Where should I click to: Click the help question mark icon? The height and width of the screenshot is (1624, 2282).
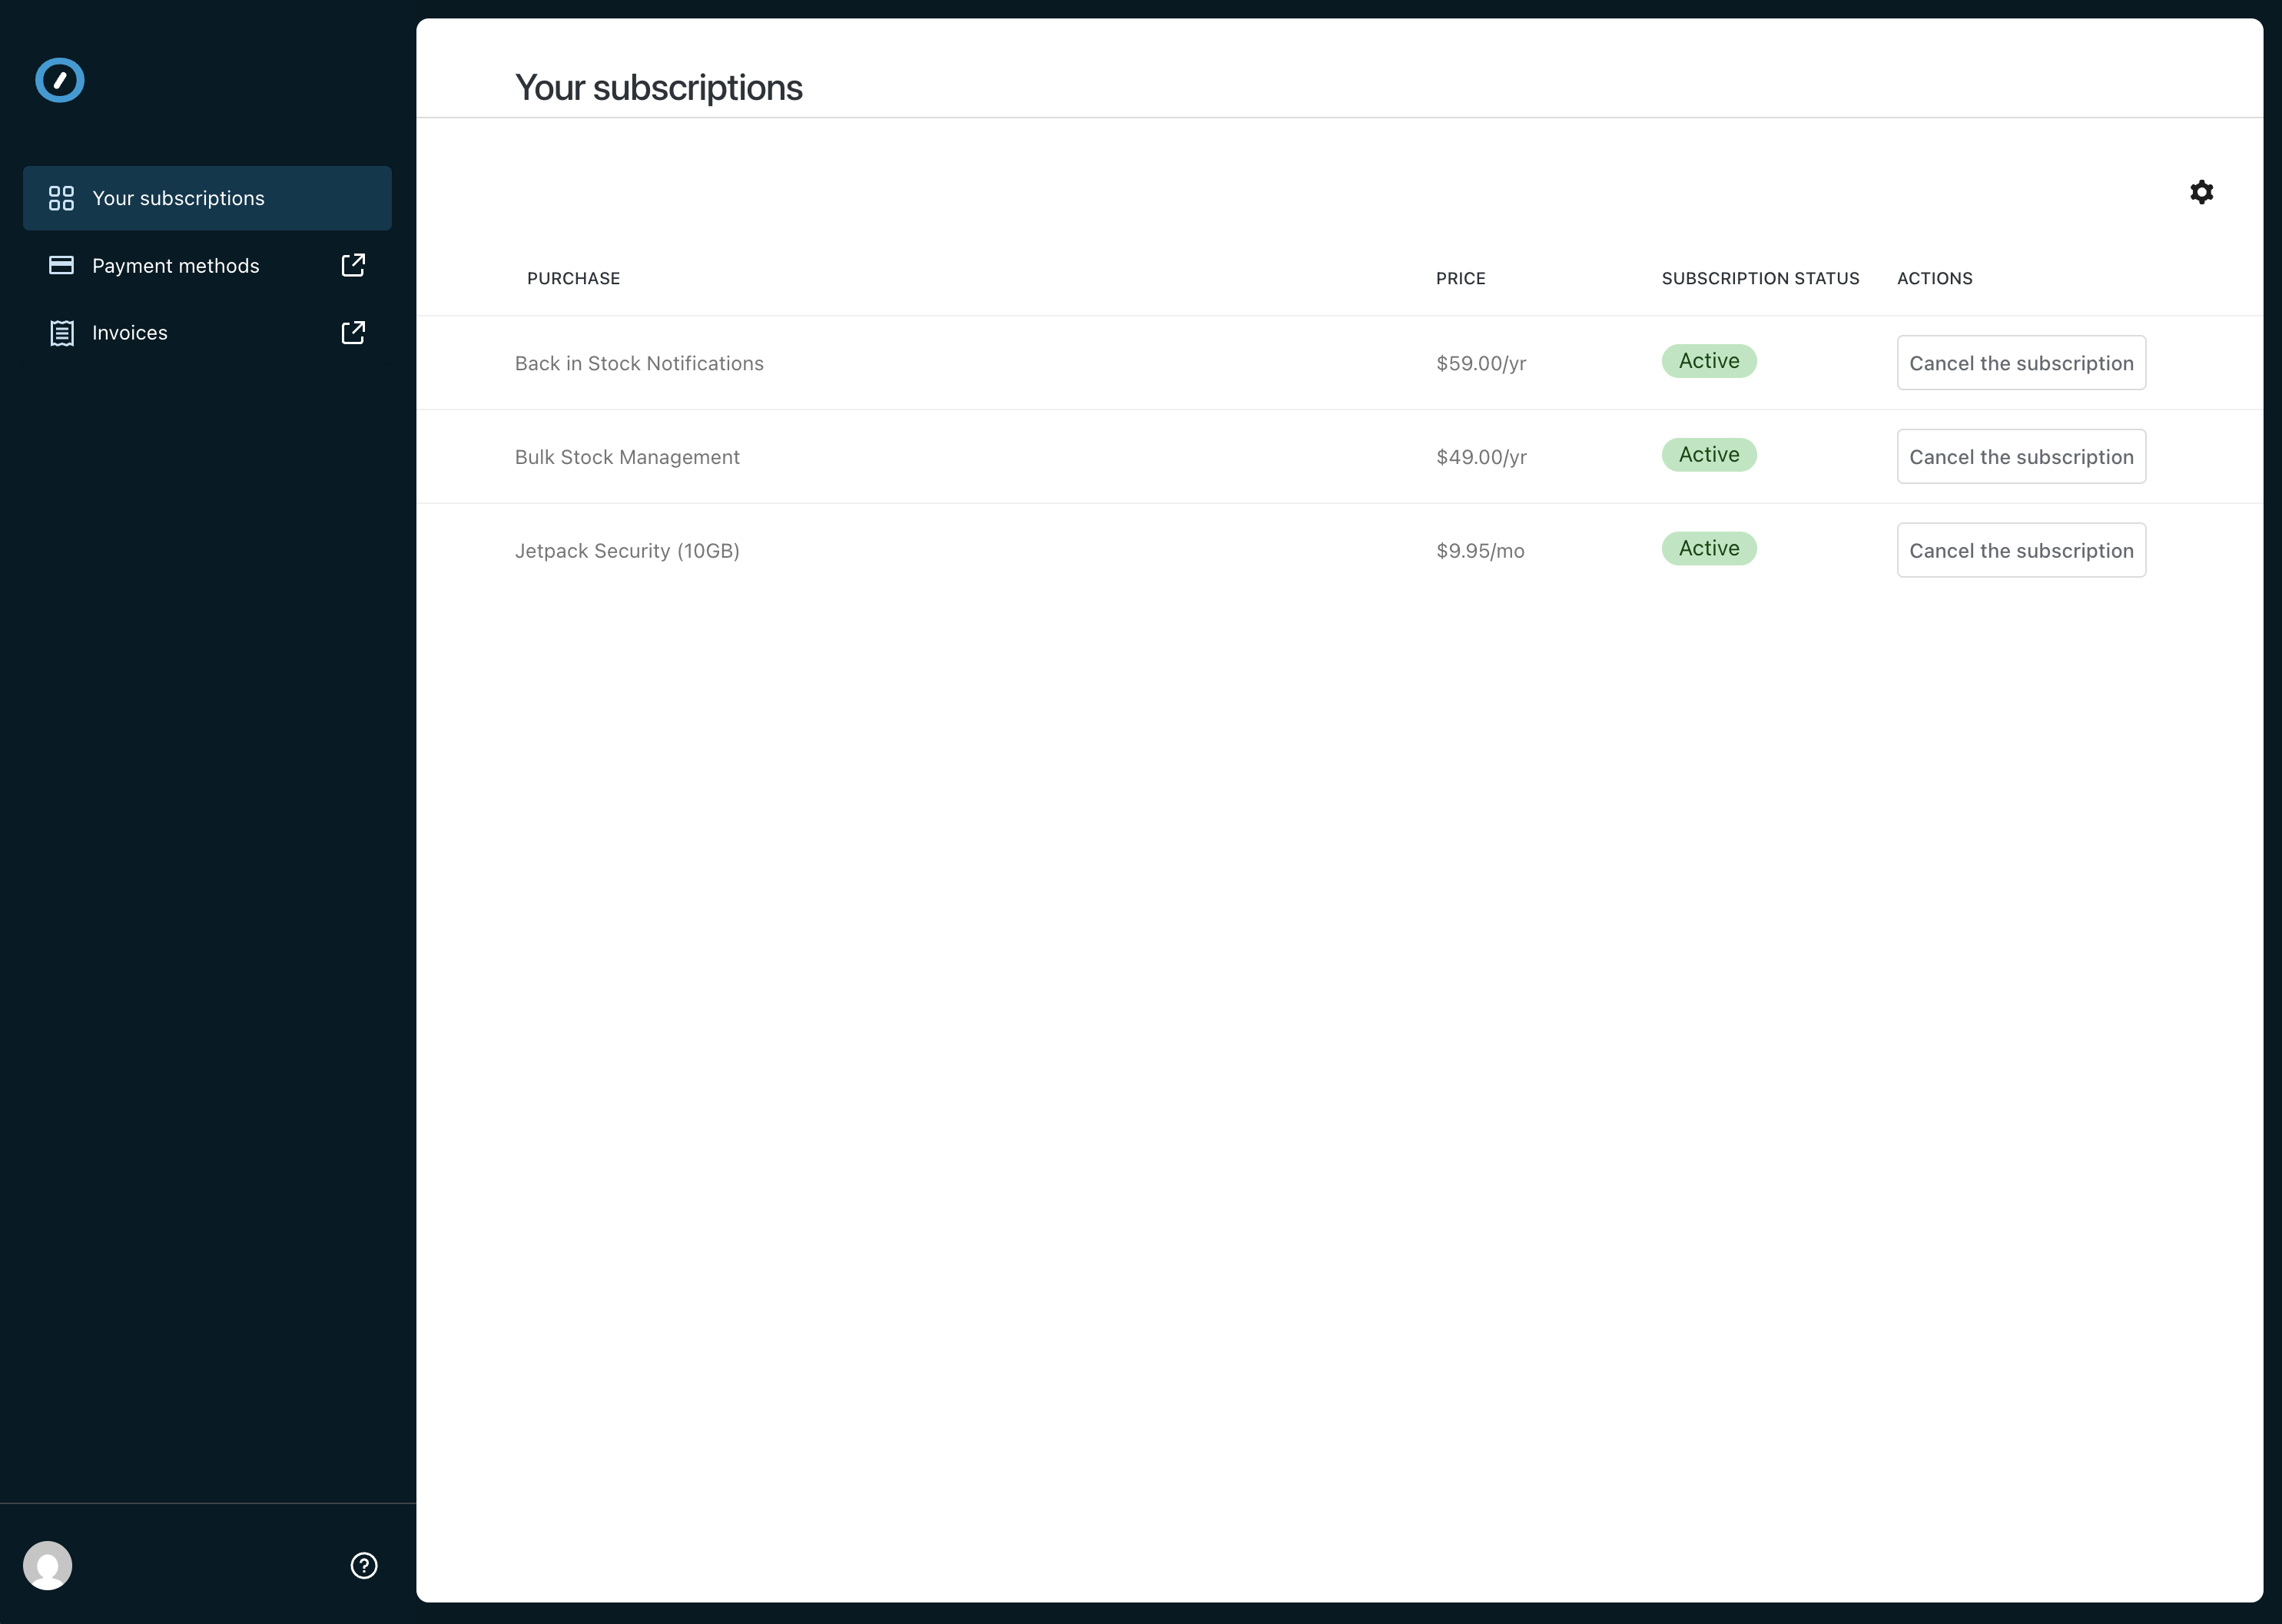tap(364, 1565)
